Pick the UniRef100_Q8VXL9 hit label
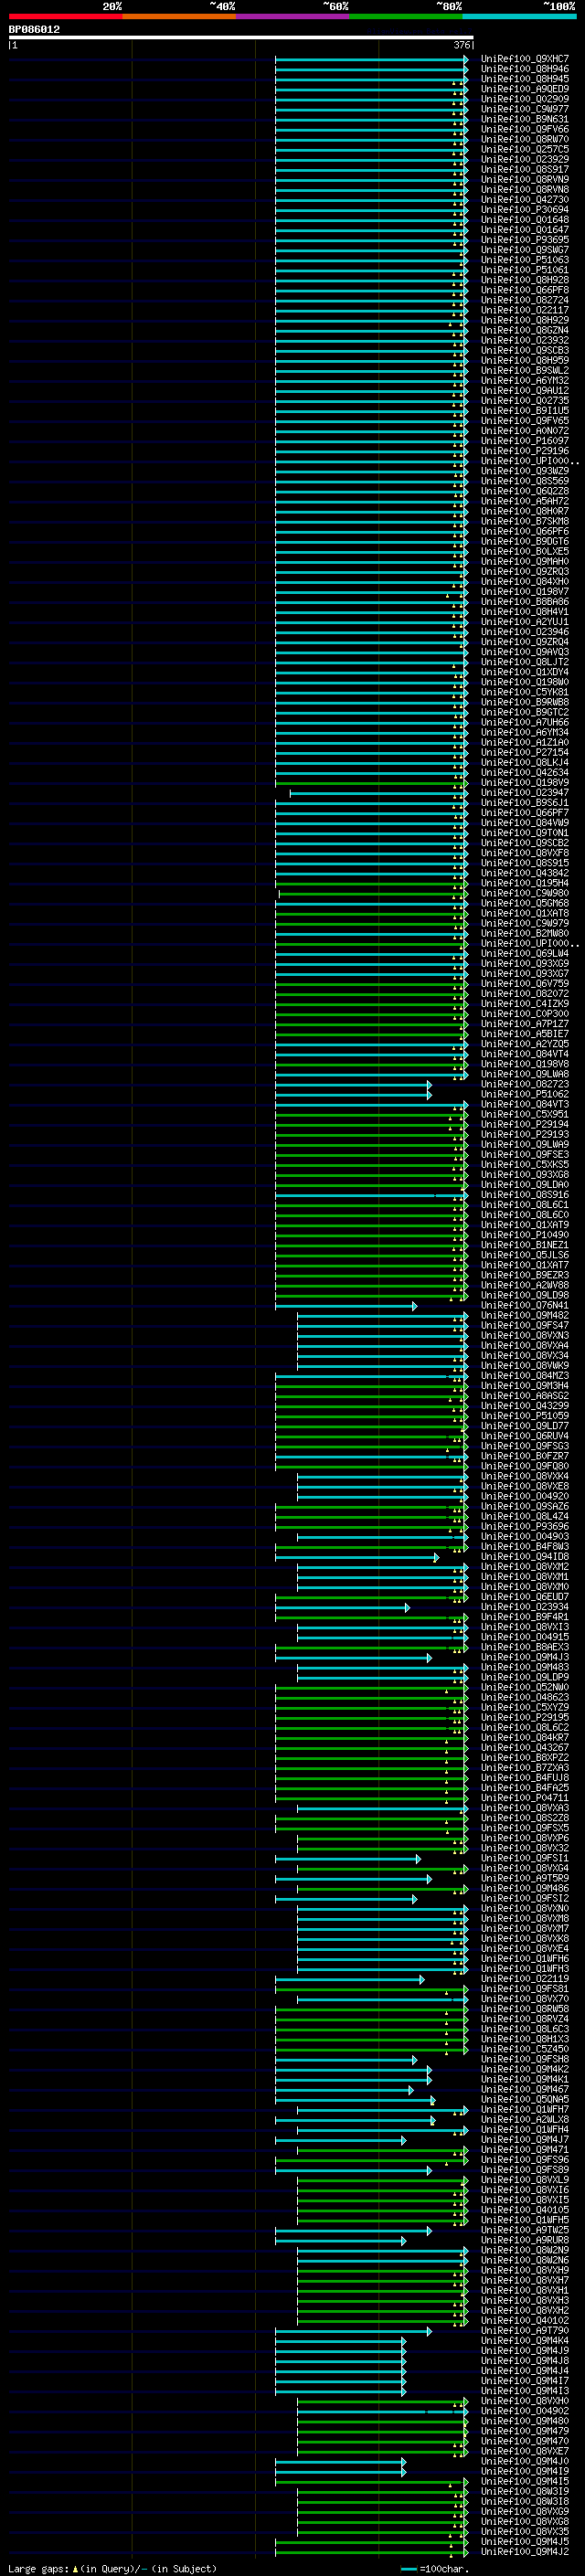Image resolution: width=585 pixels, height=2576 pixels. (x=524, y=2179)
